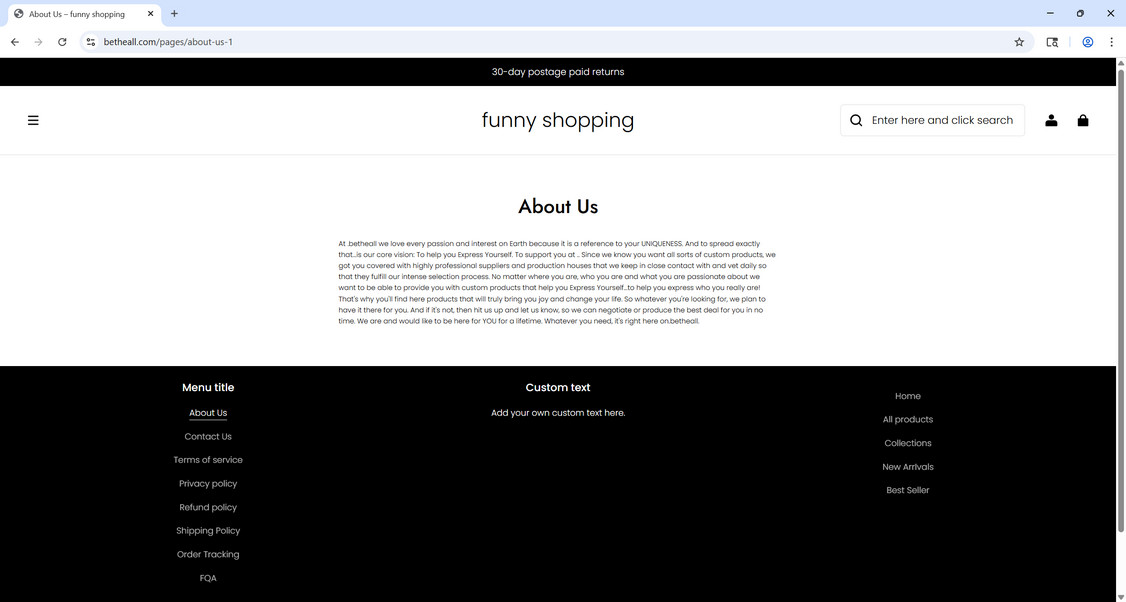The height and width of the screenshot is (602, 1126).
Task: Open the Shipping Policy page
Action: coord(208,530)
